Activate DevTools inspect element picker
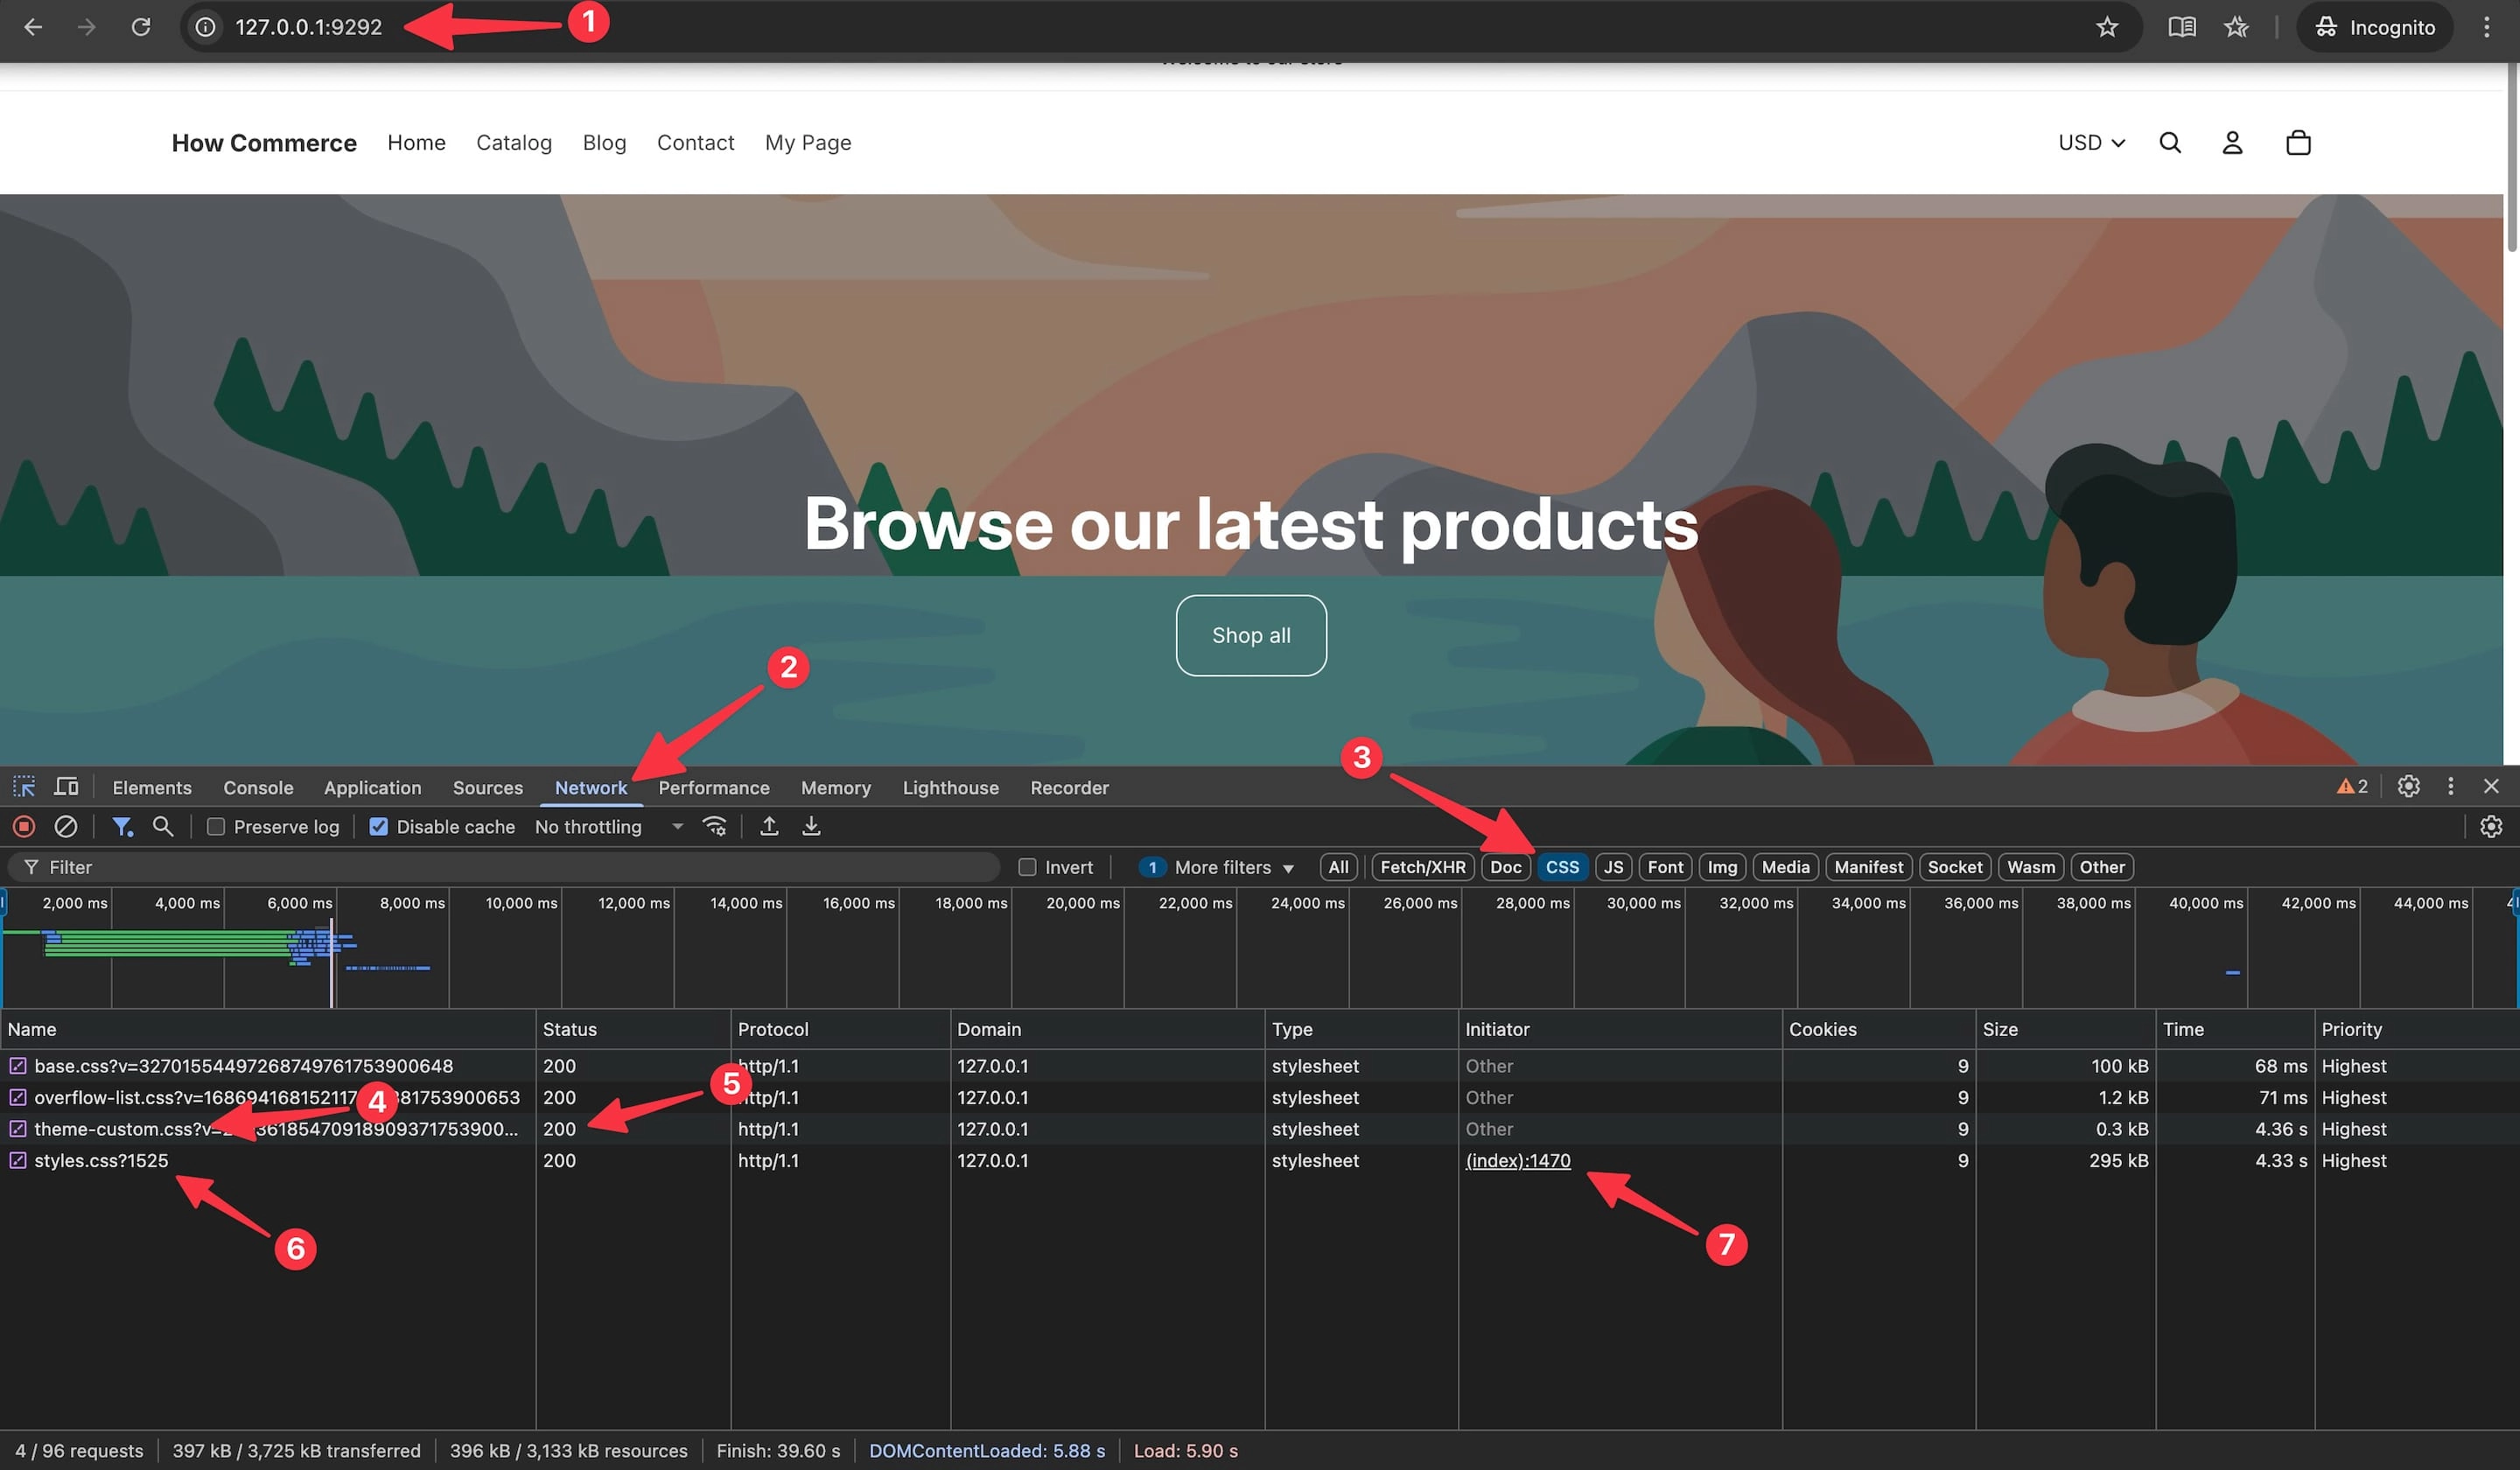Image resolution: width=2520 pixels, height=1470 pixels. [x=24, y=787]
